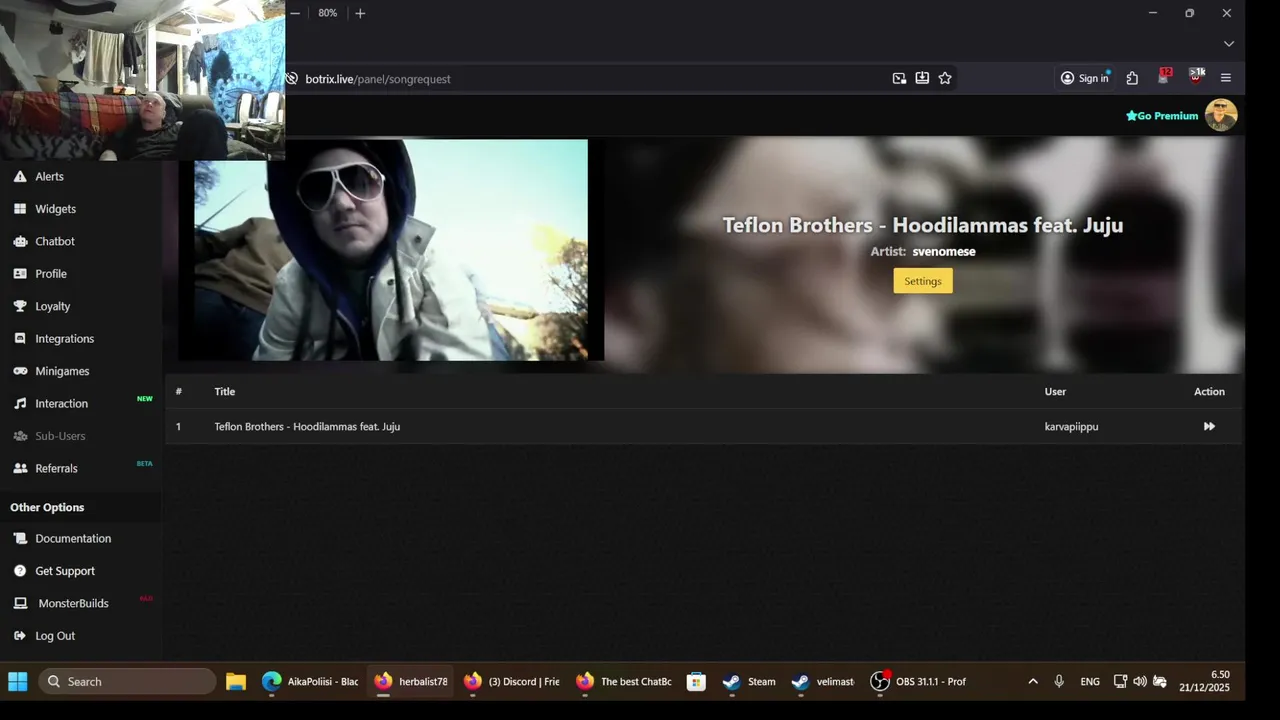The height and width of the screenshot is (720, 1280).
Task: Switch to the Discord Firefox window
Action: [x=512, y=682]
